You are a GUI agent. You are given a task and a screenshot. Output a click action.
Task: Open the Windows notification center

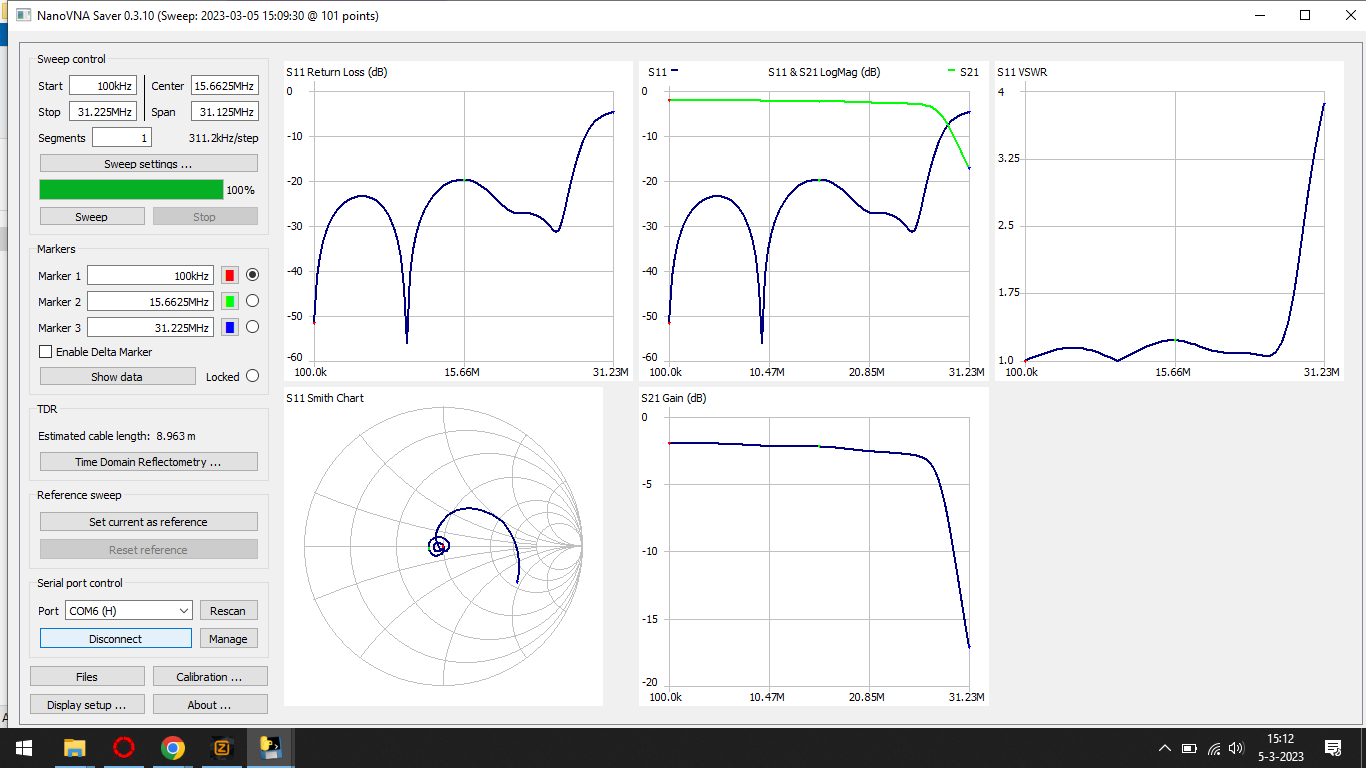[1332, 747]
